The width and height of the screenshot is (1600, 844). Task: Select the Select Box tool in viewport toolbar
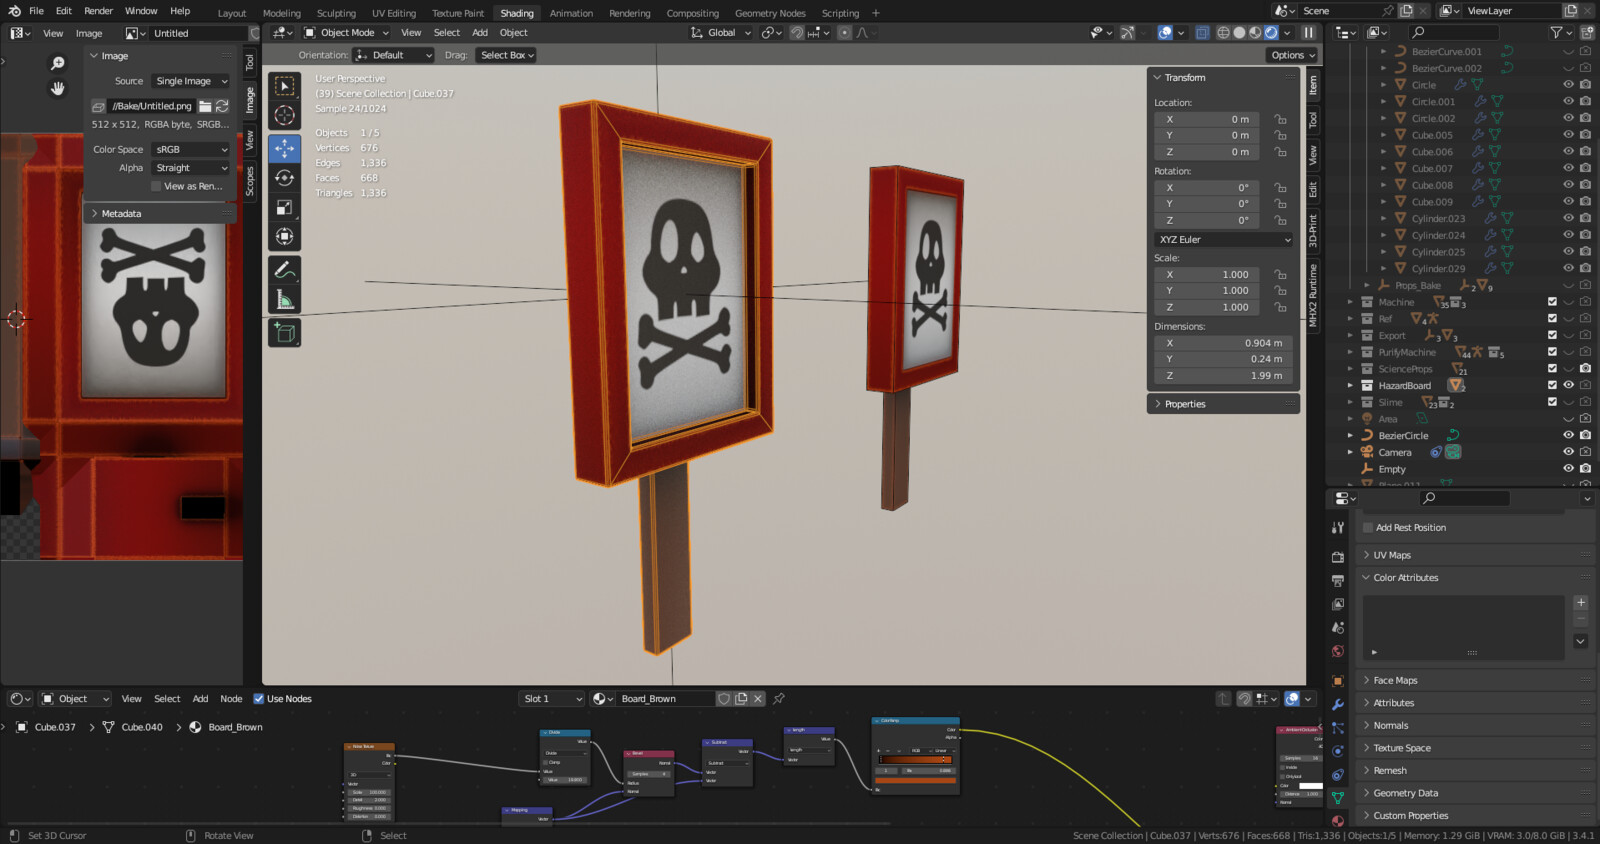tap(285, 87)
